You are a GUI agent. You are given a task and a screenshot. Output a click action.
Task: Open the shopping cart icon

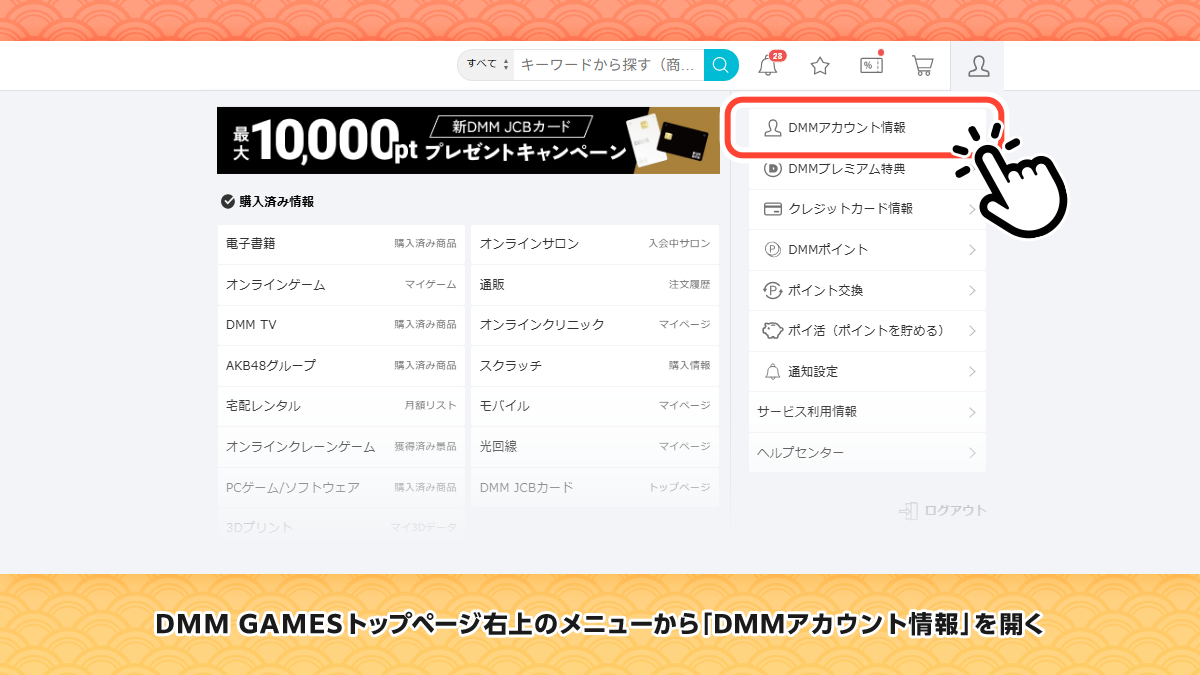(x=923, y=66)
